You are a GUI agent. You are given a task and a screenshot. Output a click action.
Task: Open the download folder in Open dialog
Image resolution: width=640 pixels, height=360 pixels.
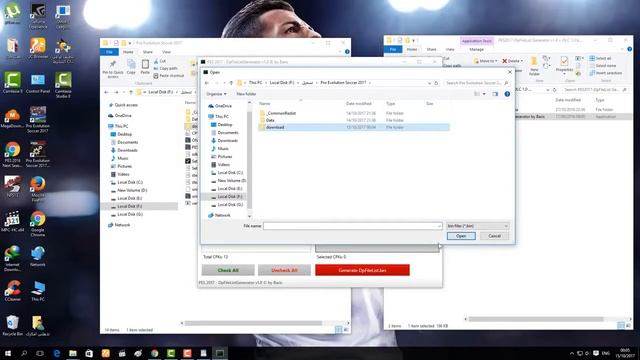coord(353,127)
